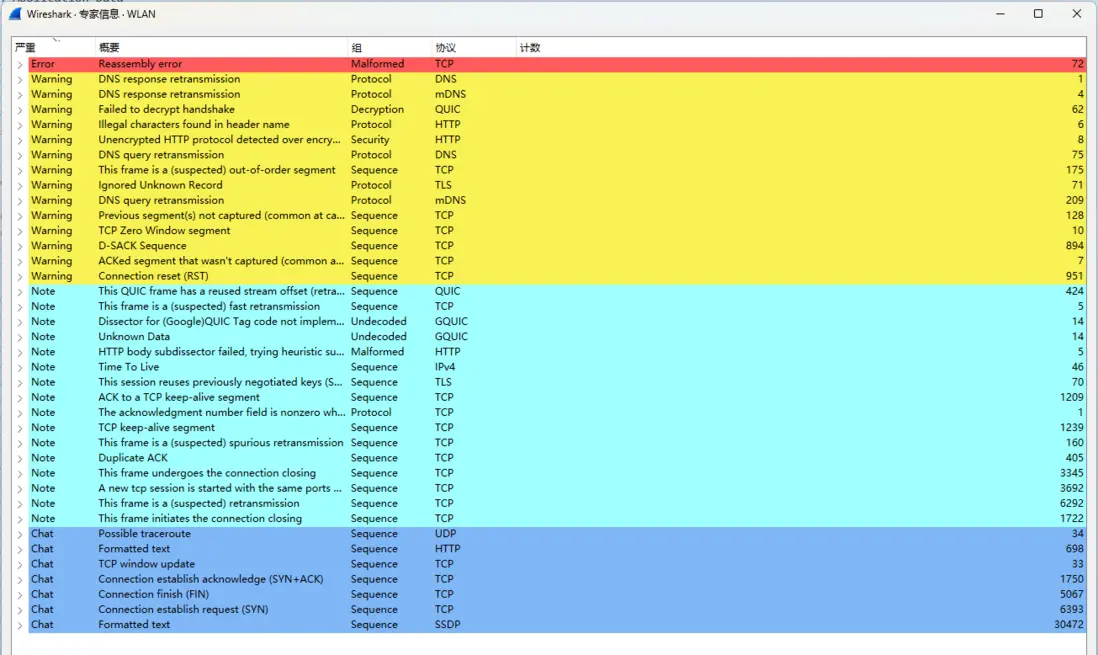
Task: Expand the TCP keep-alive segment note
Action: point(20,427)
